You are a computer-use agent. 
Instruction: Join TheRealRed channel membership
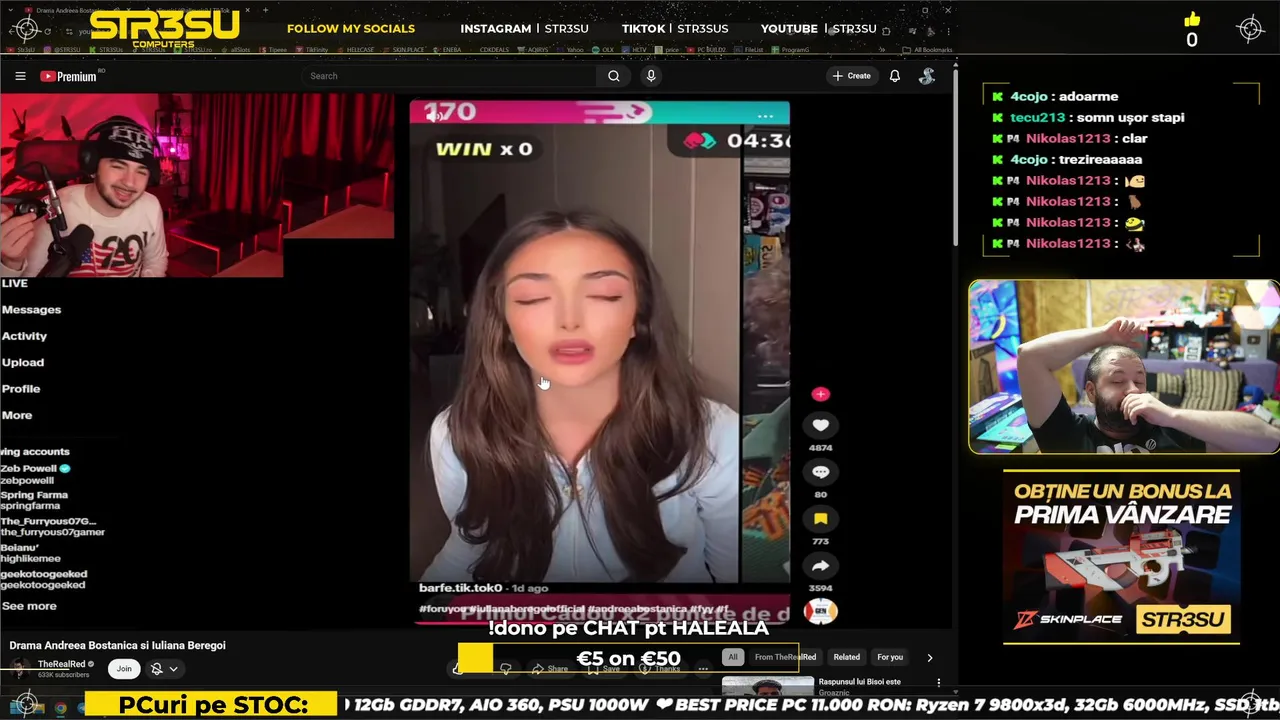[x=124, y=668]
